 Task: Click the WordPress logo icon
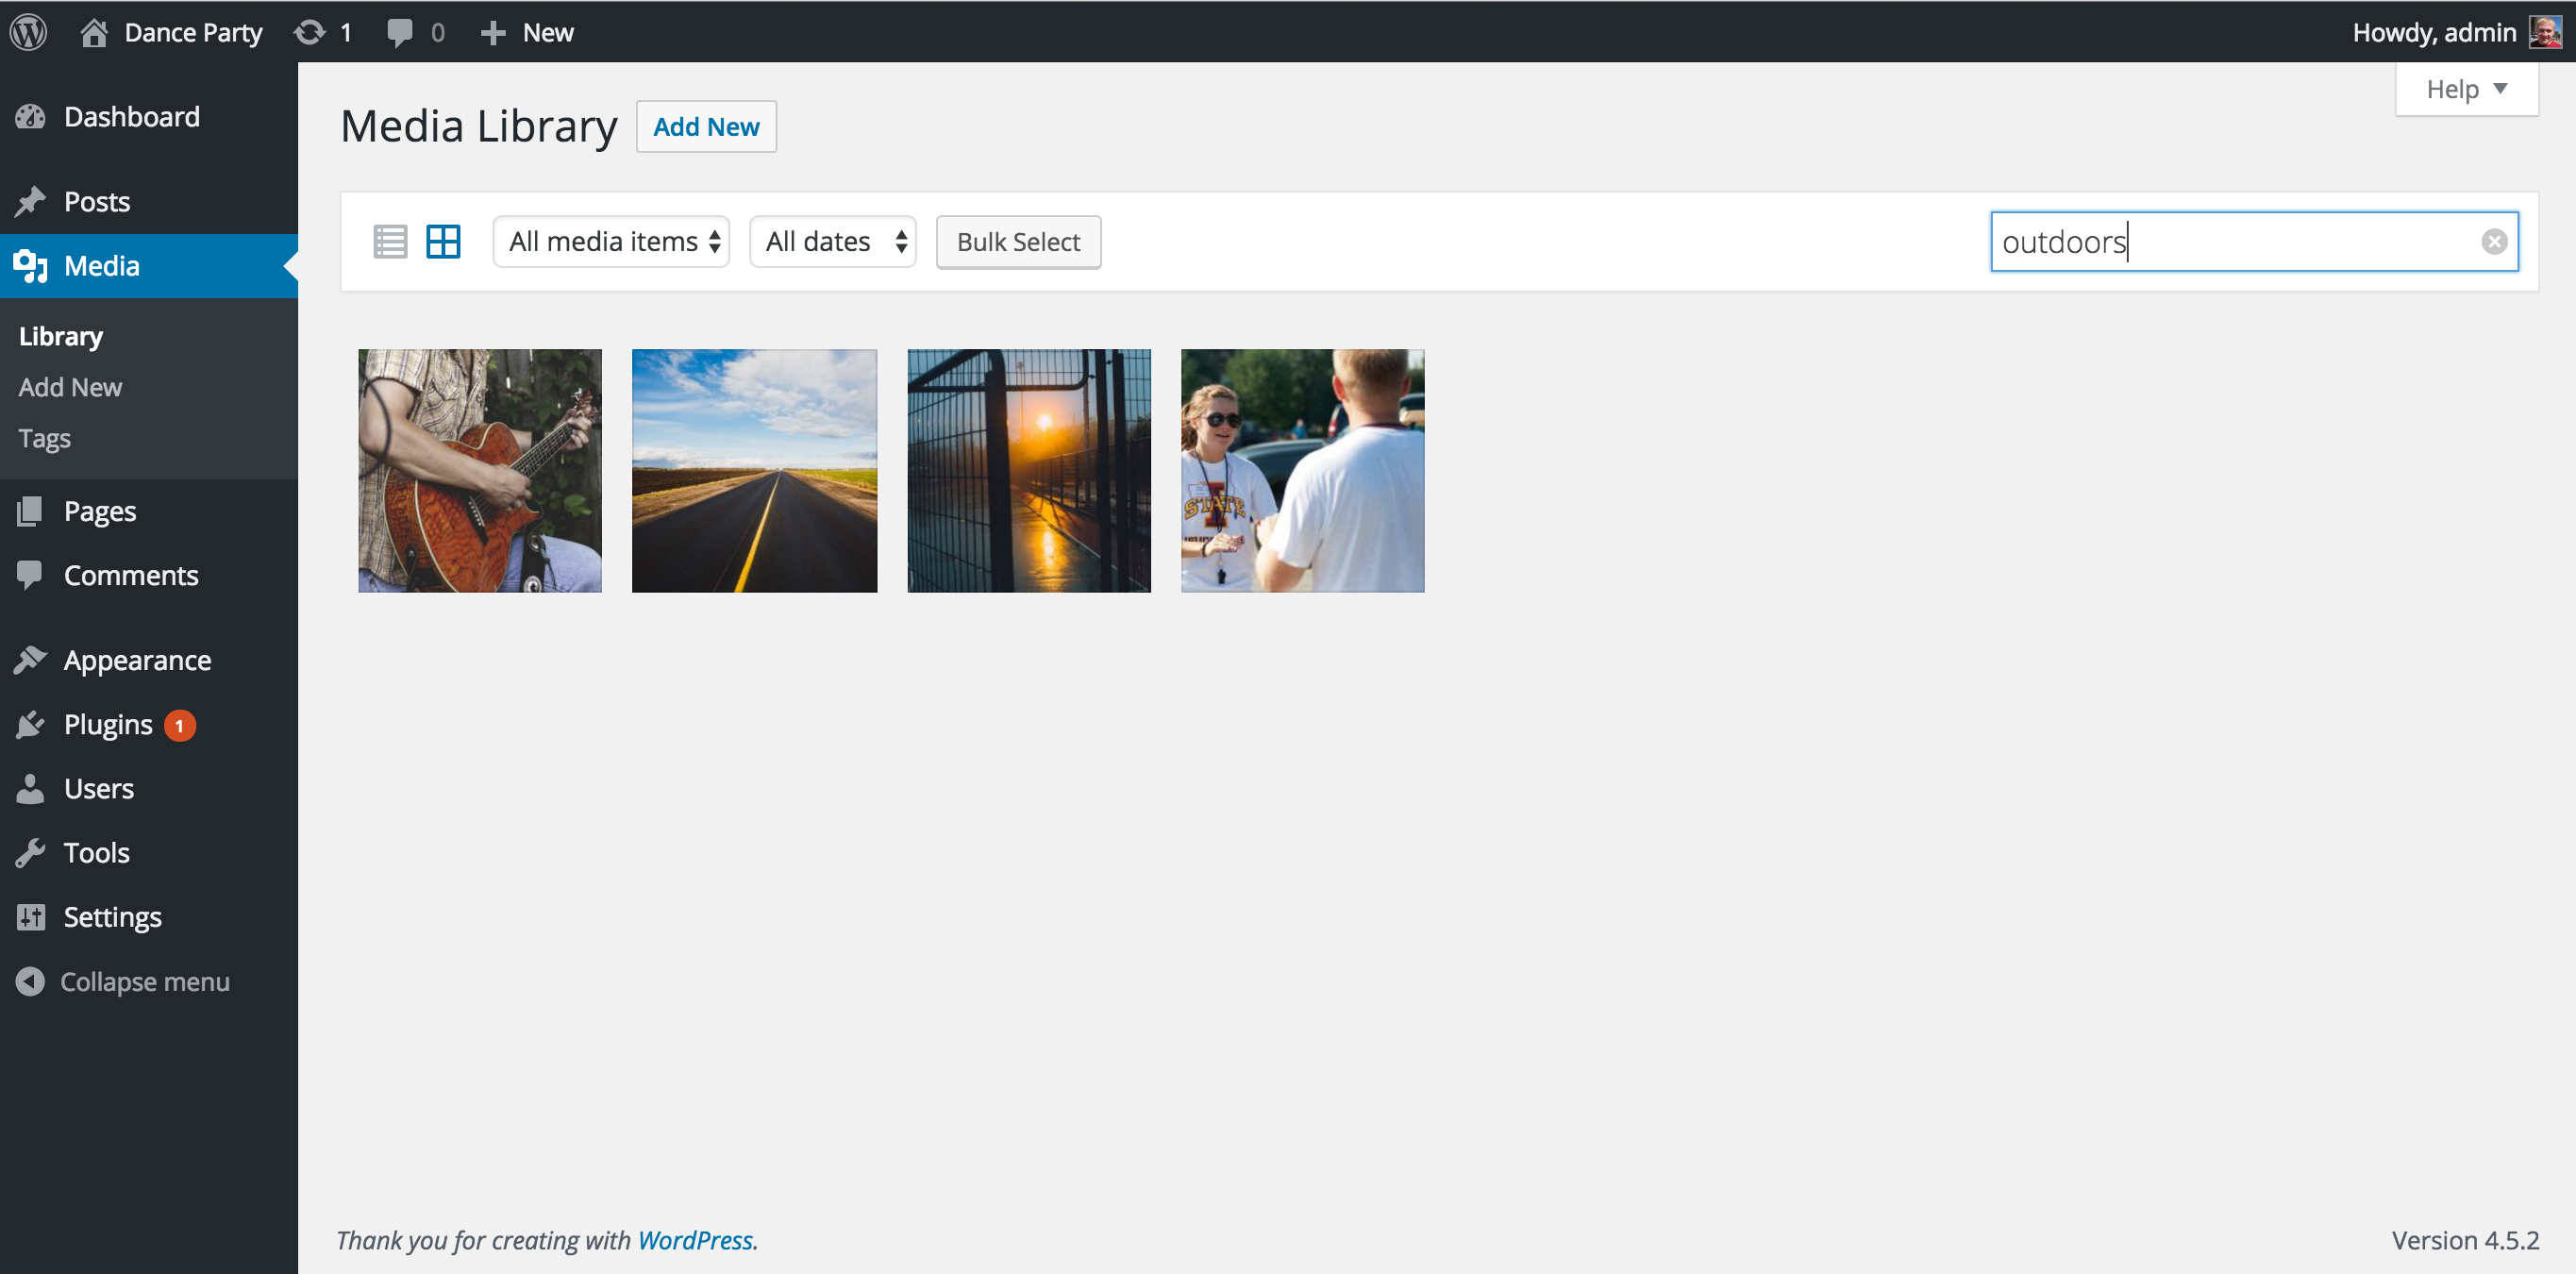(29, 31)
